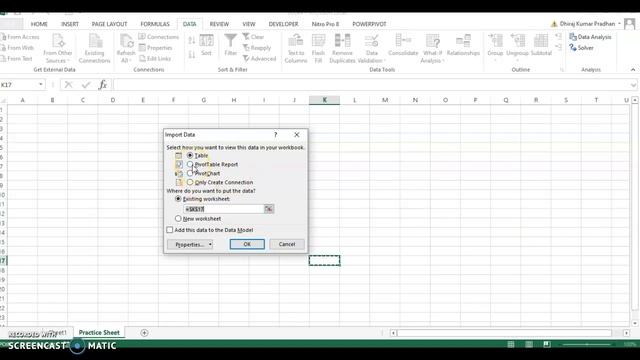
Task: Open Refresh All dropdown
Action: (126, 49)
